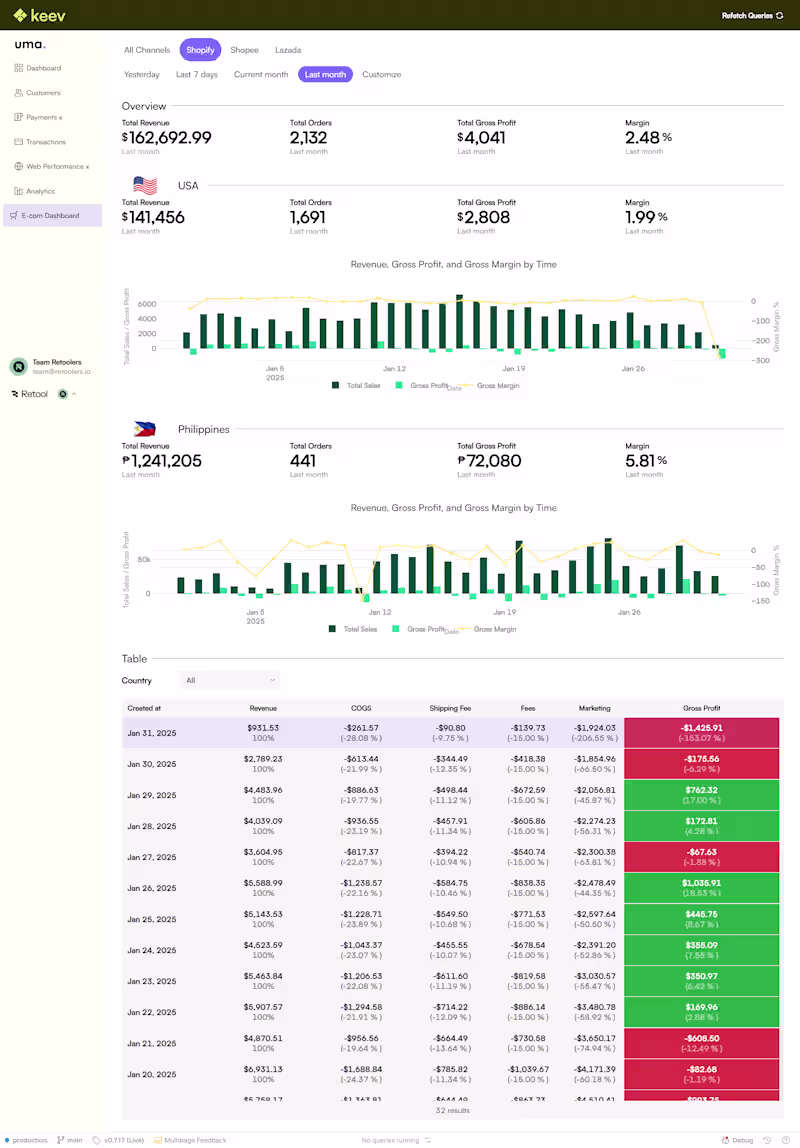Toggle Gross Profit legend in USA chart
Image resolution: width=800 pixels, height=1148 pixels.
(x=421, y=385)
